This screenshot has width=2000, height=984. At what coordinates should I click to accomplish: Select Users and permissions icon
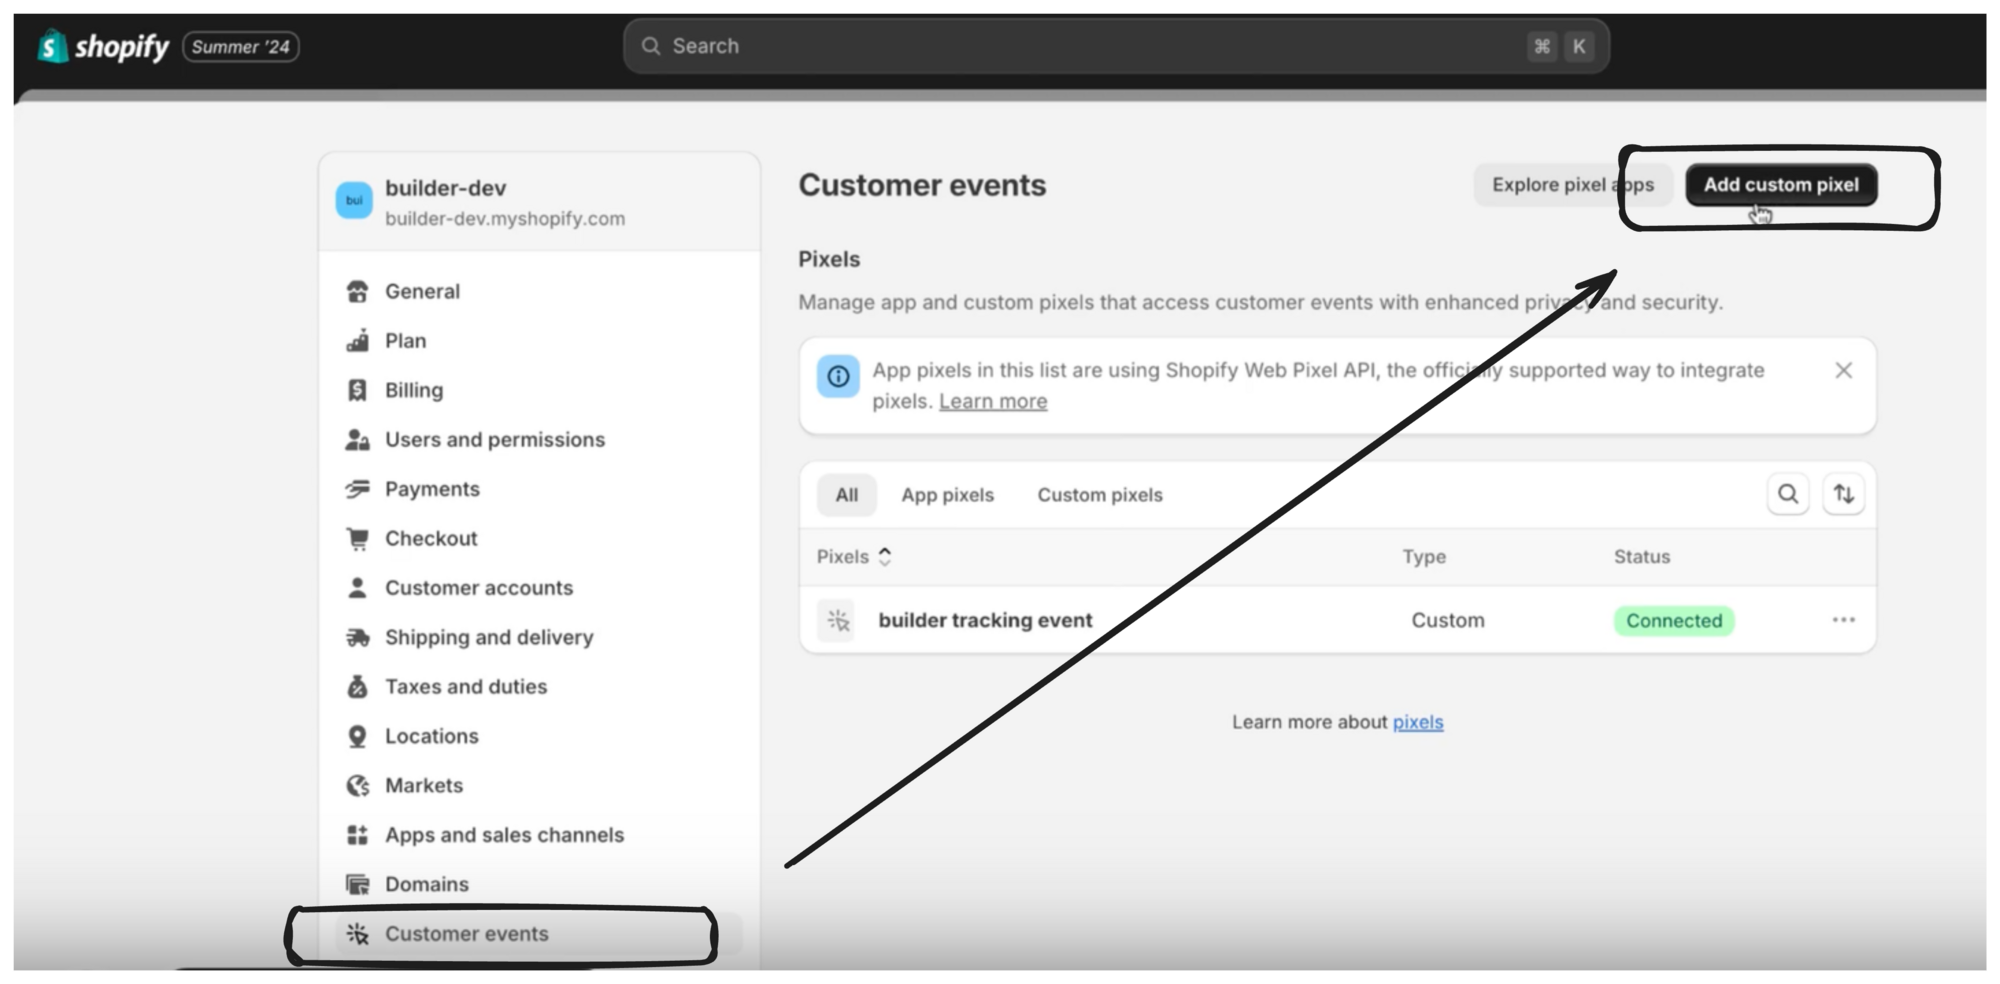[357, 439]
